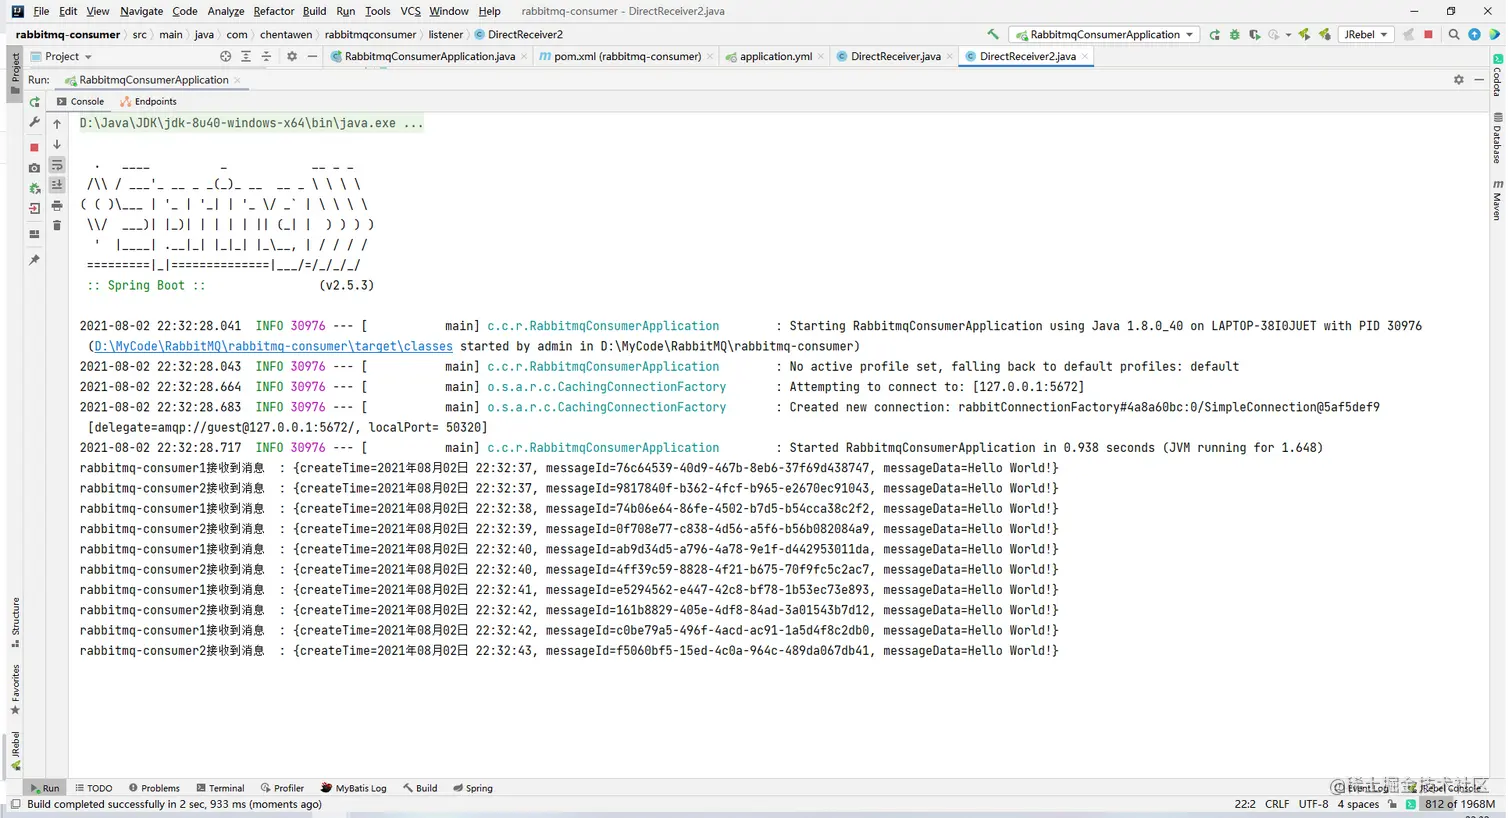Open the RabbitmqConsumerApplication.java editor tab
This screenshot has height=818, width=1512.
coord(428,56)
